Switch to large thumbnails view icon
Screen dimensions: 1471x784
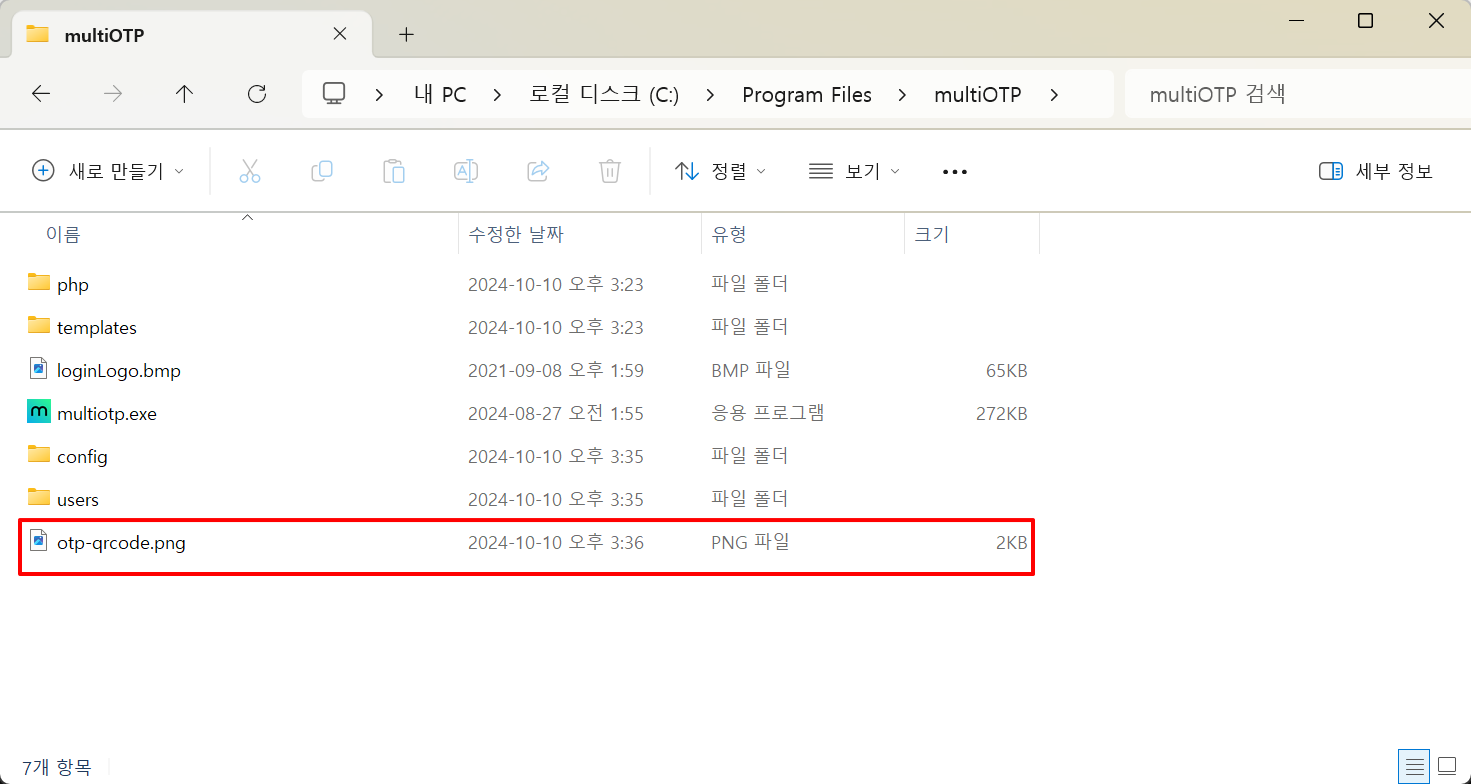(x=1448, y=767)
